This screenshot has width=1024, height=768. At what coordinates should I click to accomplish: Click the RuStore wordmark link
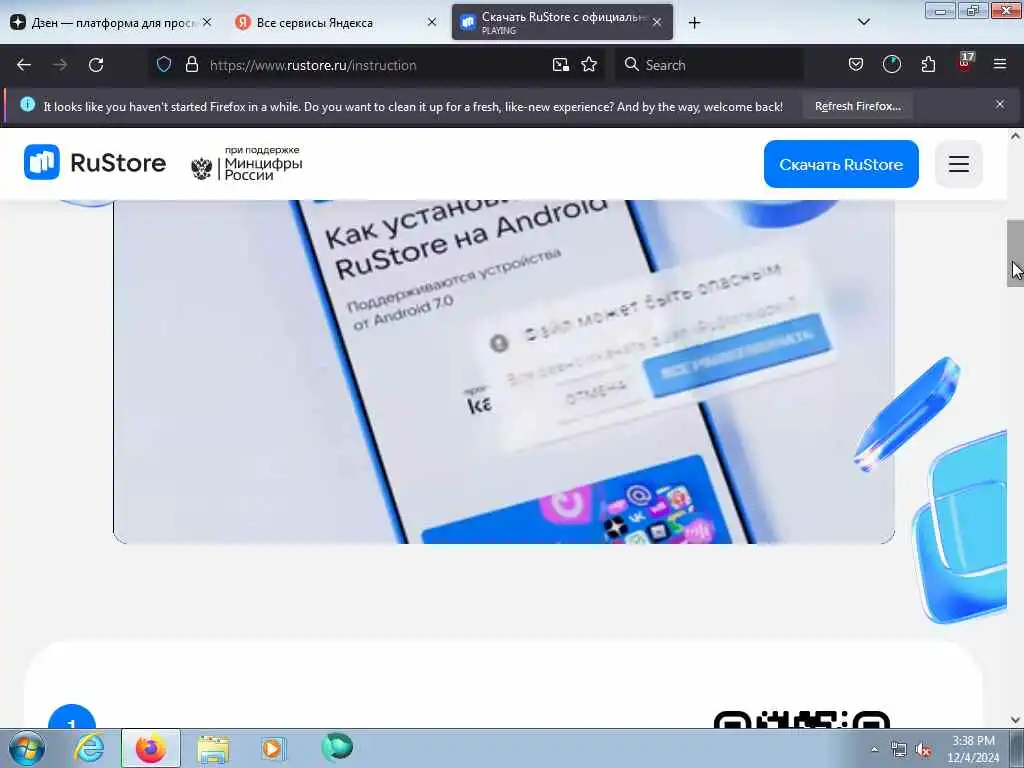coord(118,163)
